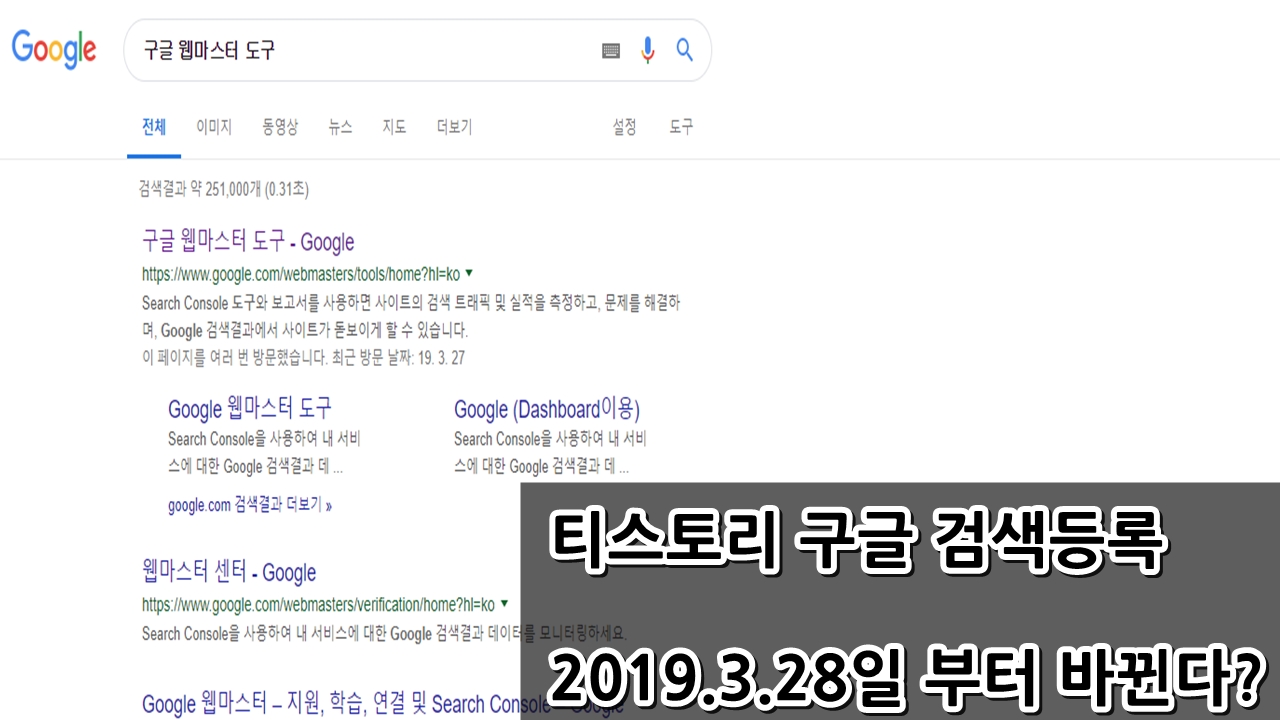Switch to the 지도 tab
This screenshot has height=720, width=1280.
(x=394, y=127)
